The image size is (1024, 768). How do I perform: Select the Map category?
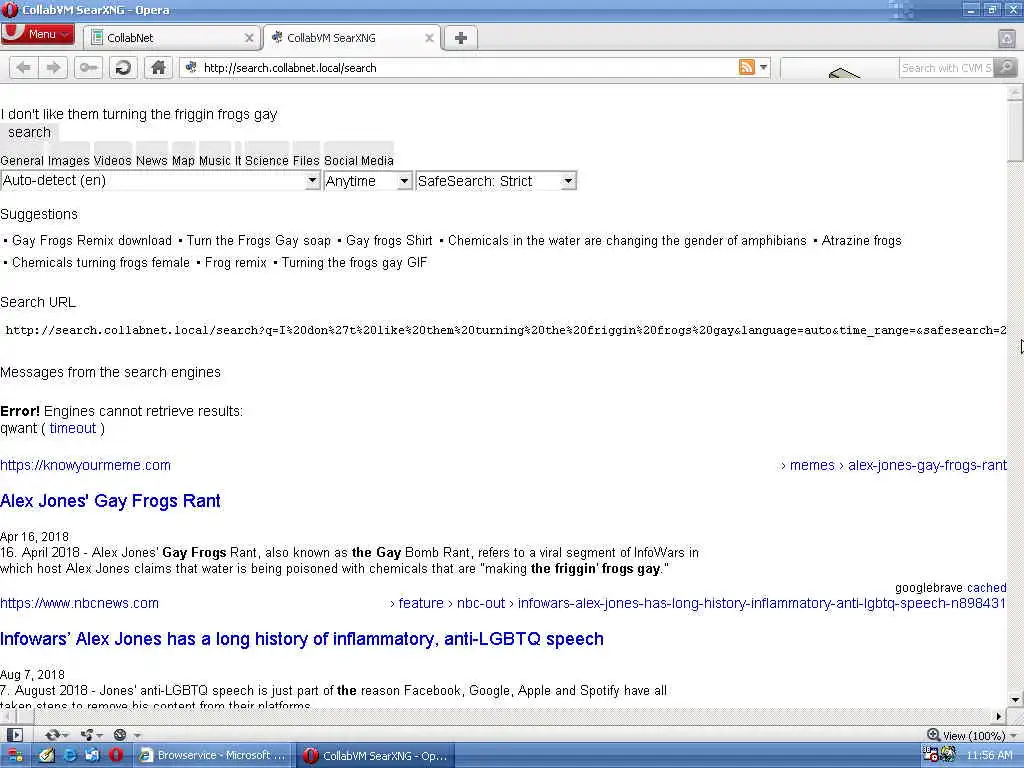pyautogui.click(x=184, y=161)
